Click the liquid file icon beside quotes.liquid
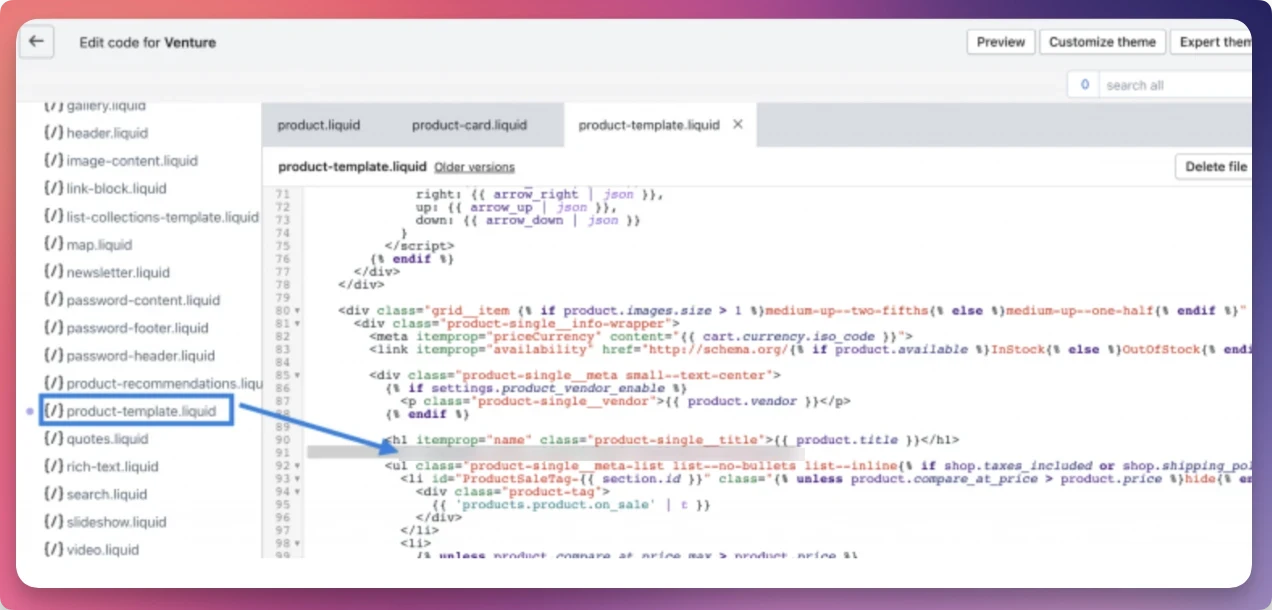1272x610 pixels. pyautogui.click(x=54, y=439)
